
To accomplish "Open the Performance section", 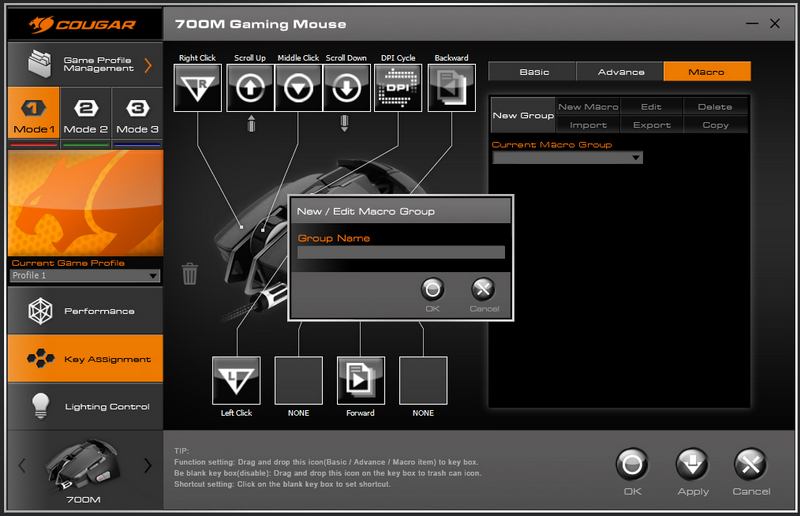I will [x=85, y=310].
